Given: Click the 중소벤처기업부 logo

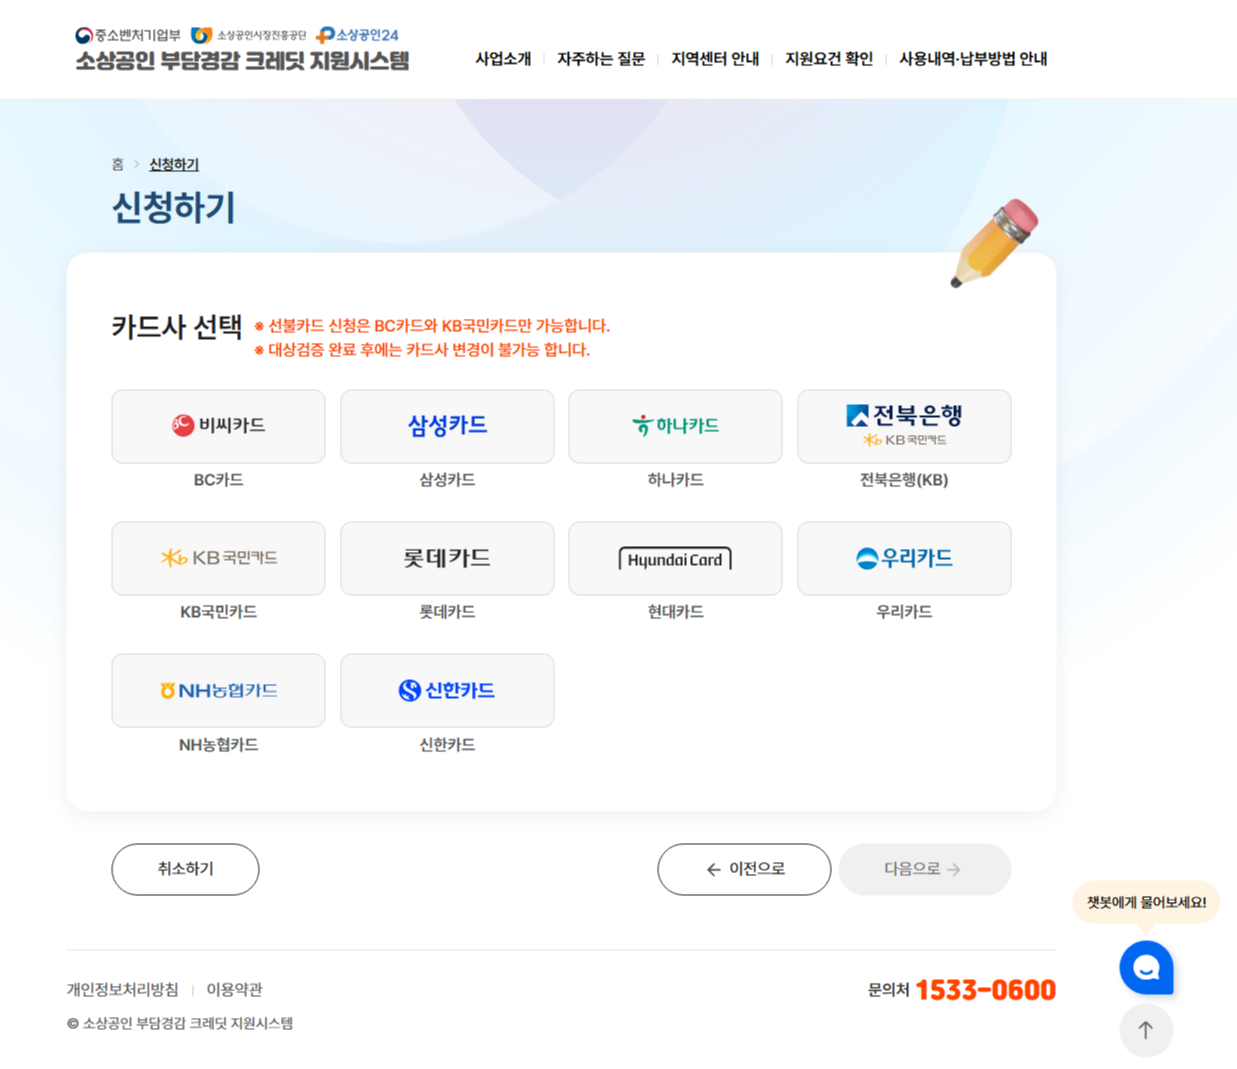Looking at the screenshot, I should (128, 35).
